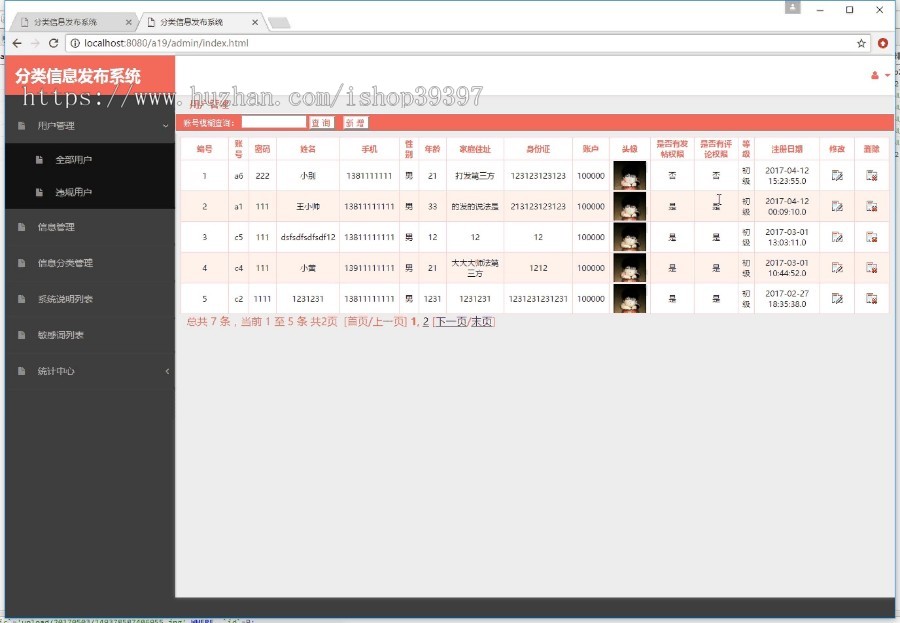Click the ID number cell 213123123123
This screenshot has height=623, width=900.
pyautogui.click(x=538, y=207)
